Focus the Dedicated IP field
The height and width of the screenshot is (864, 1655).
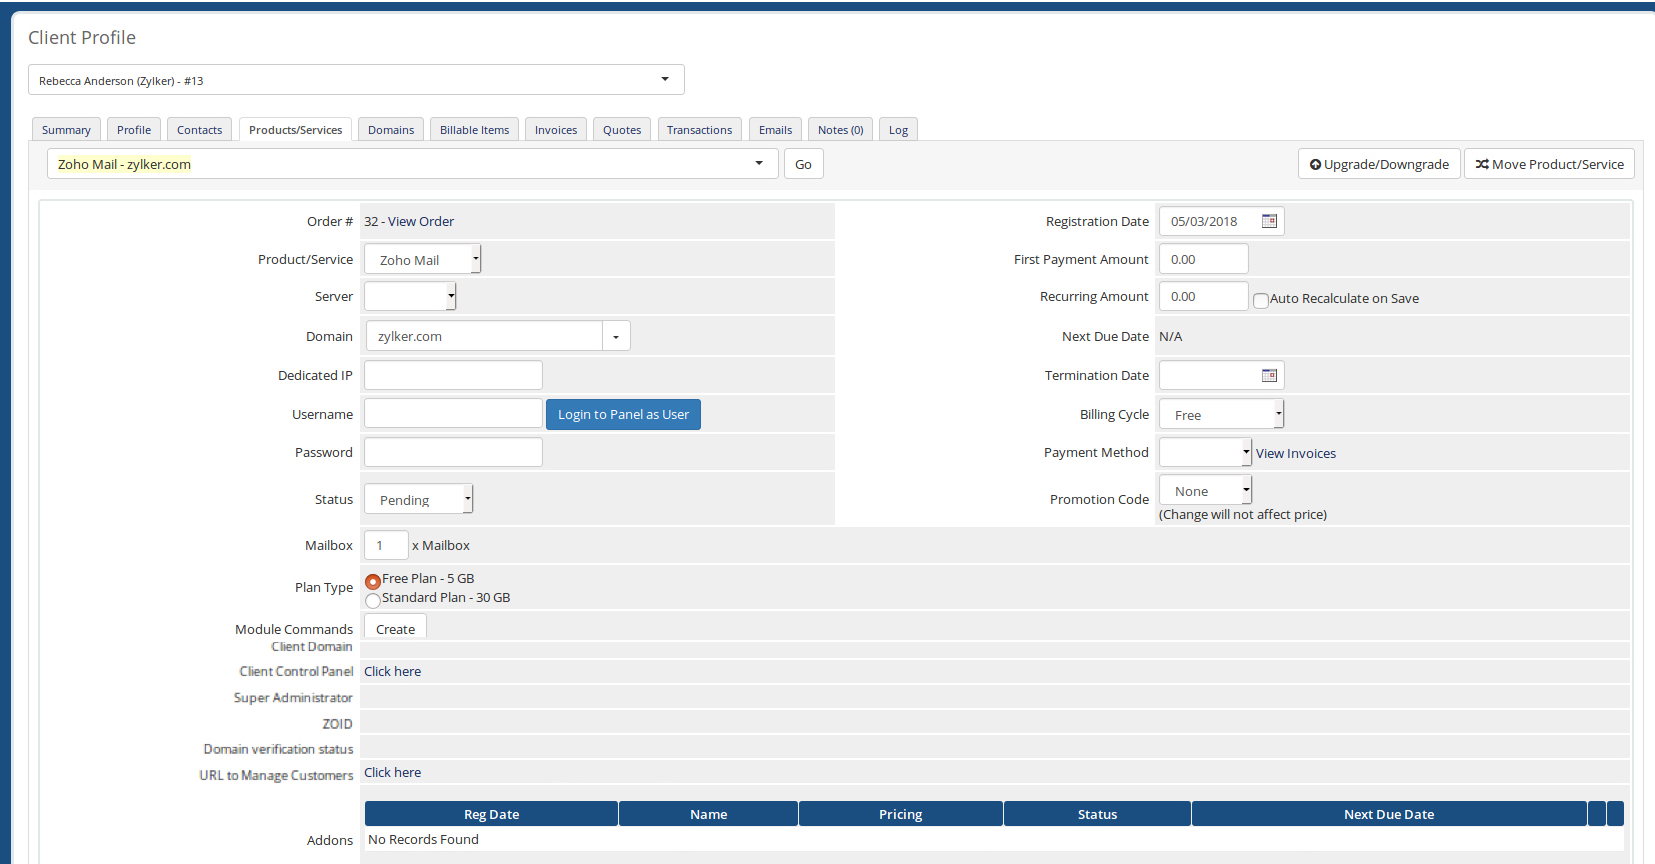pos(453,375)
